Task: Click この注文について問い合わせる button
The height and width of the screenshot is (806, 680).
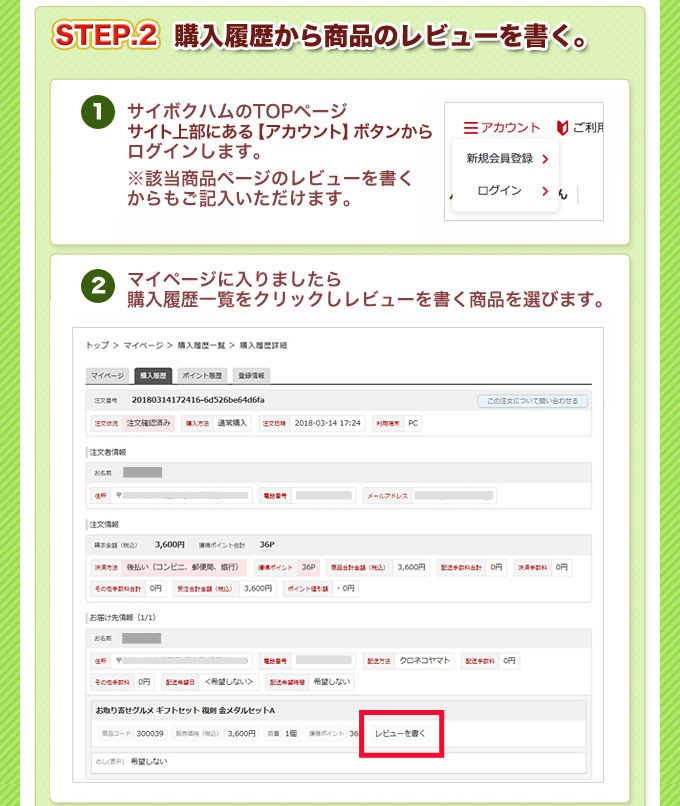Action: point(532,401)
